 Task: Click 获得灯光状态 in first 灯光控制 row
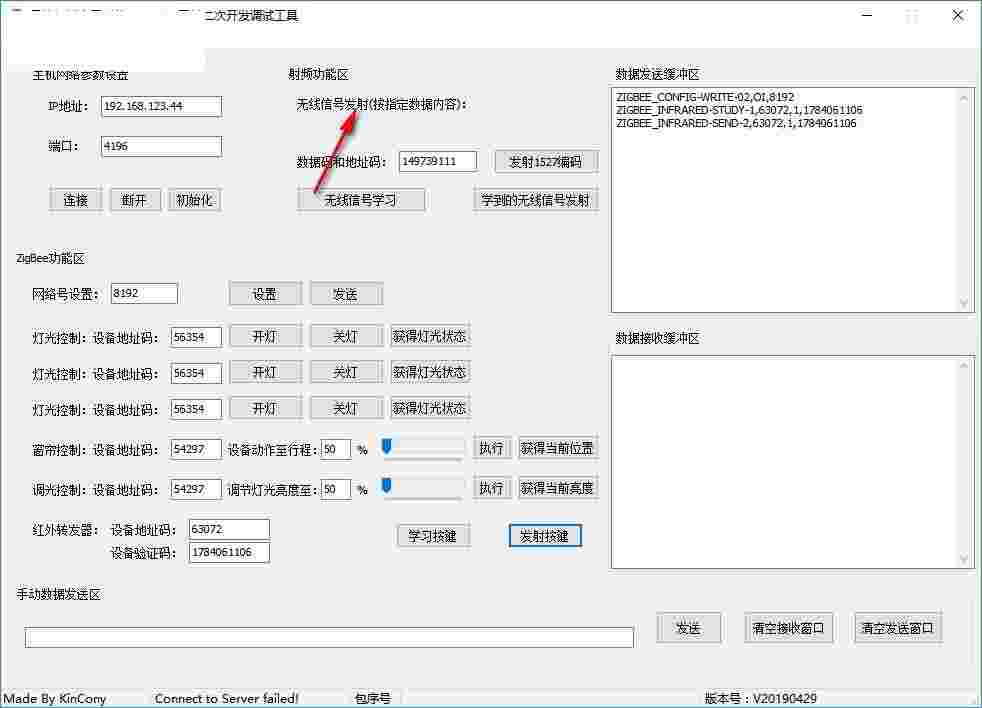[x=430, y=336]
